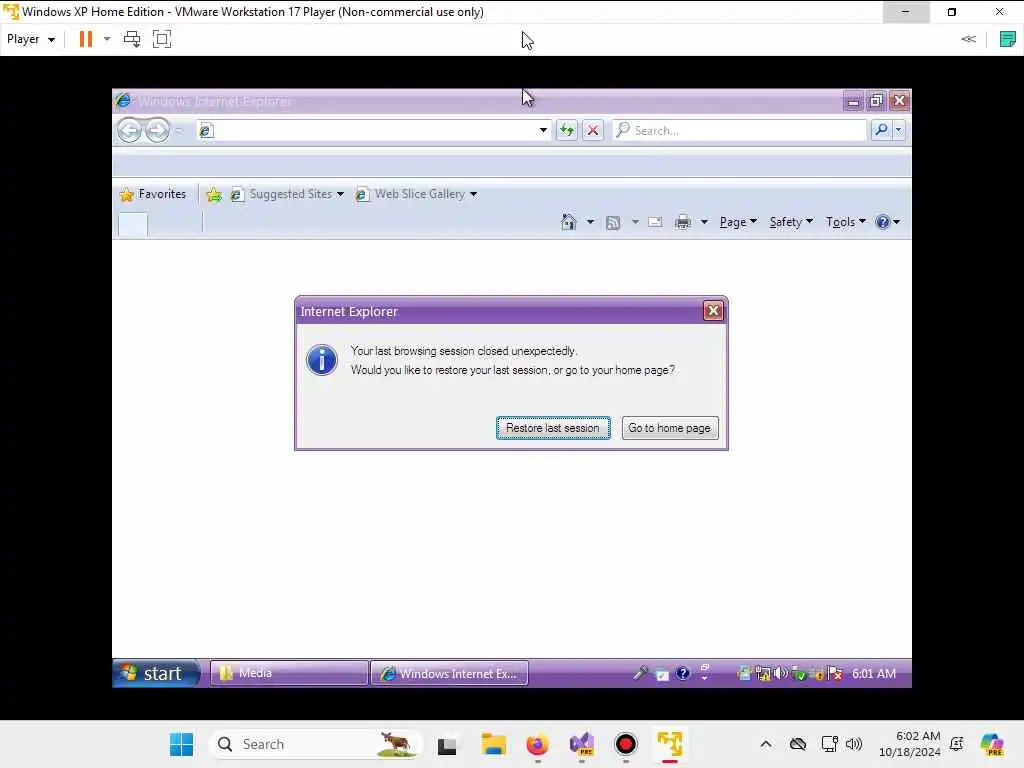Open the VMware Player menu dropdown

(x=31, y=39)
